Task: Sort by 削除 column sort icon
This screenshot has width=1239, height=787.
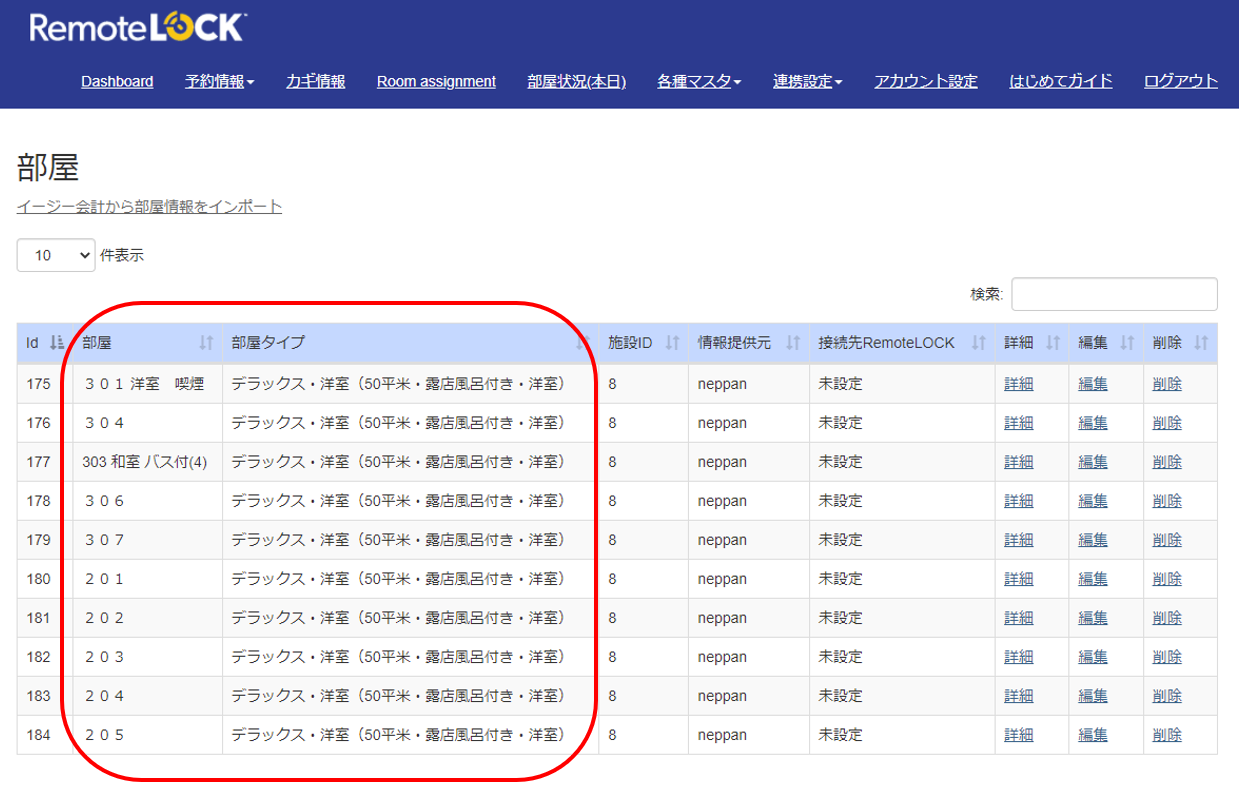Action: coord(1201,343)
